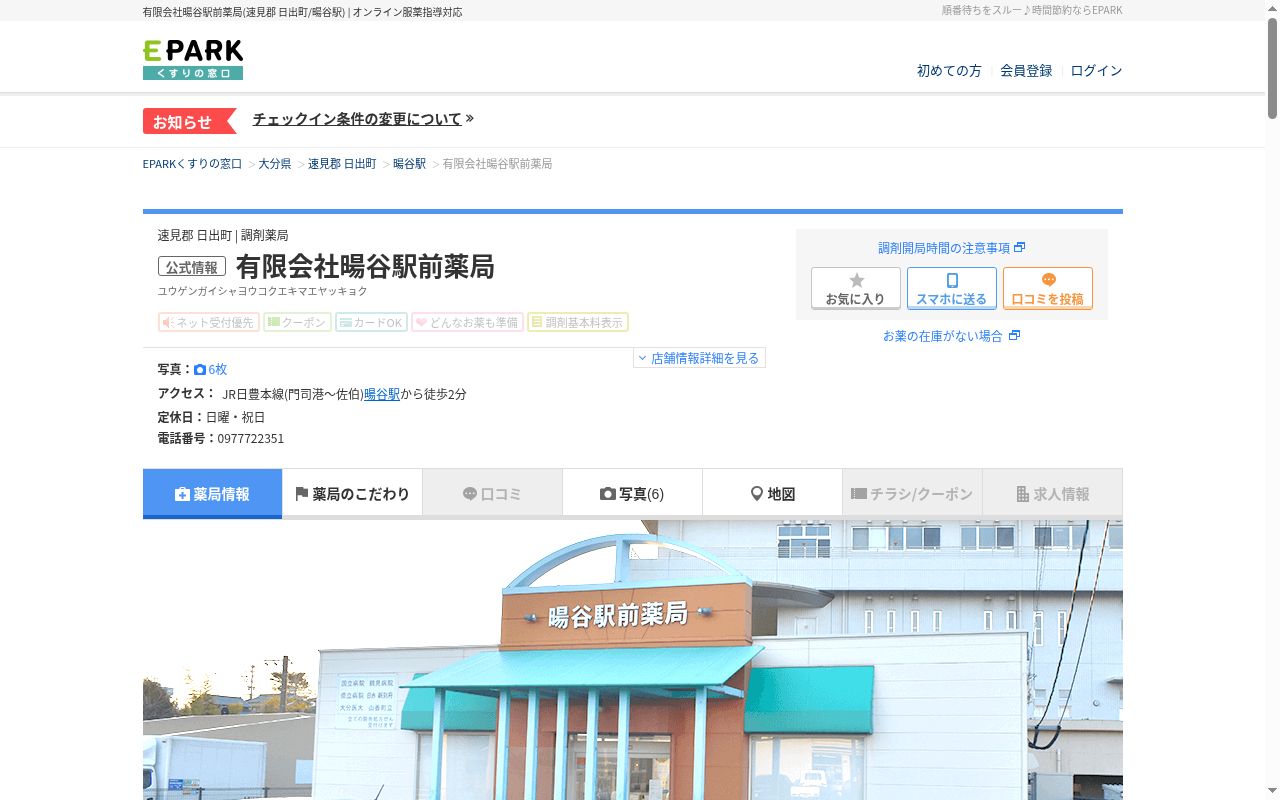Click the external link icon beside 調剤開局時間の注意事項
1280x800 pixels.
1020,248
